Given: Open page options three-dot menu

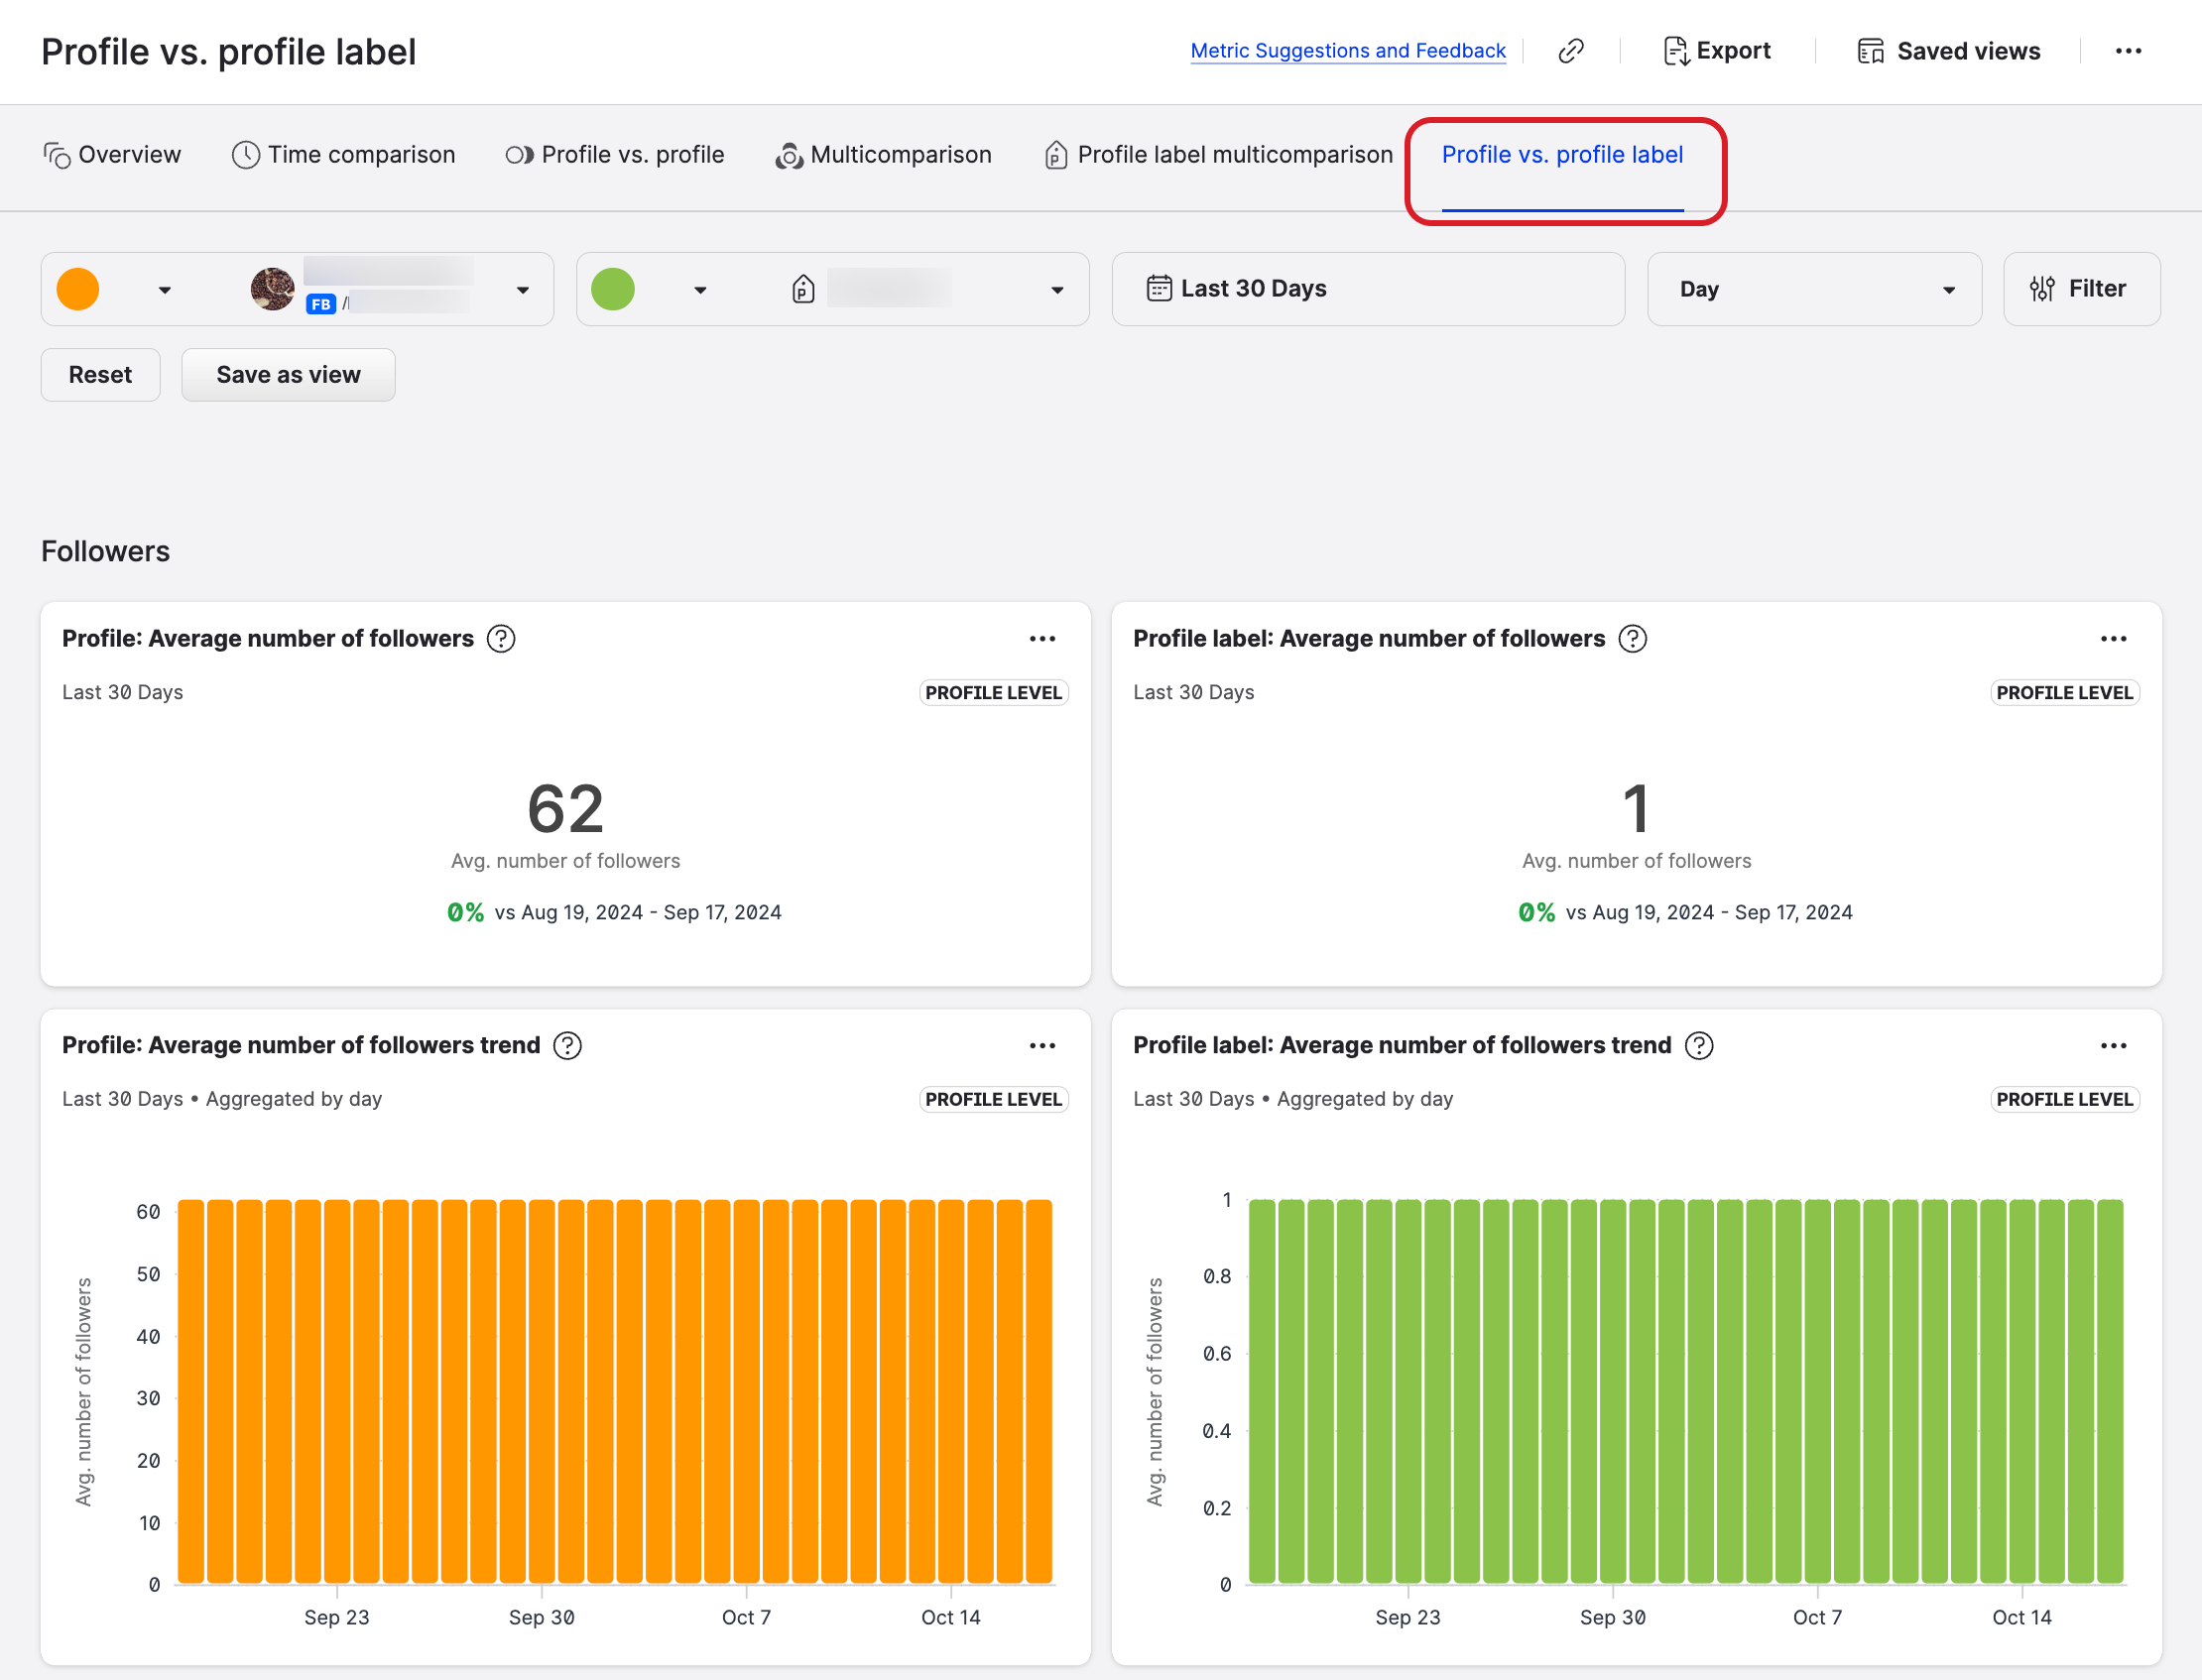Looking at the screenshot, I should click(2128, 51).
